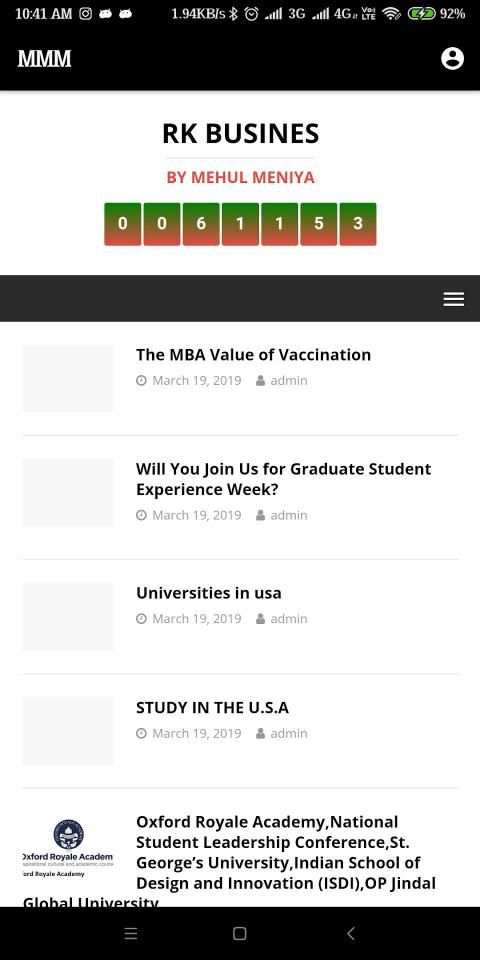Expand the hamburger navigation menu
The width and height of the screenshot is (480, 960).
[453, 299]
